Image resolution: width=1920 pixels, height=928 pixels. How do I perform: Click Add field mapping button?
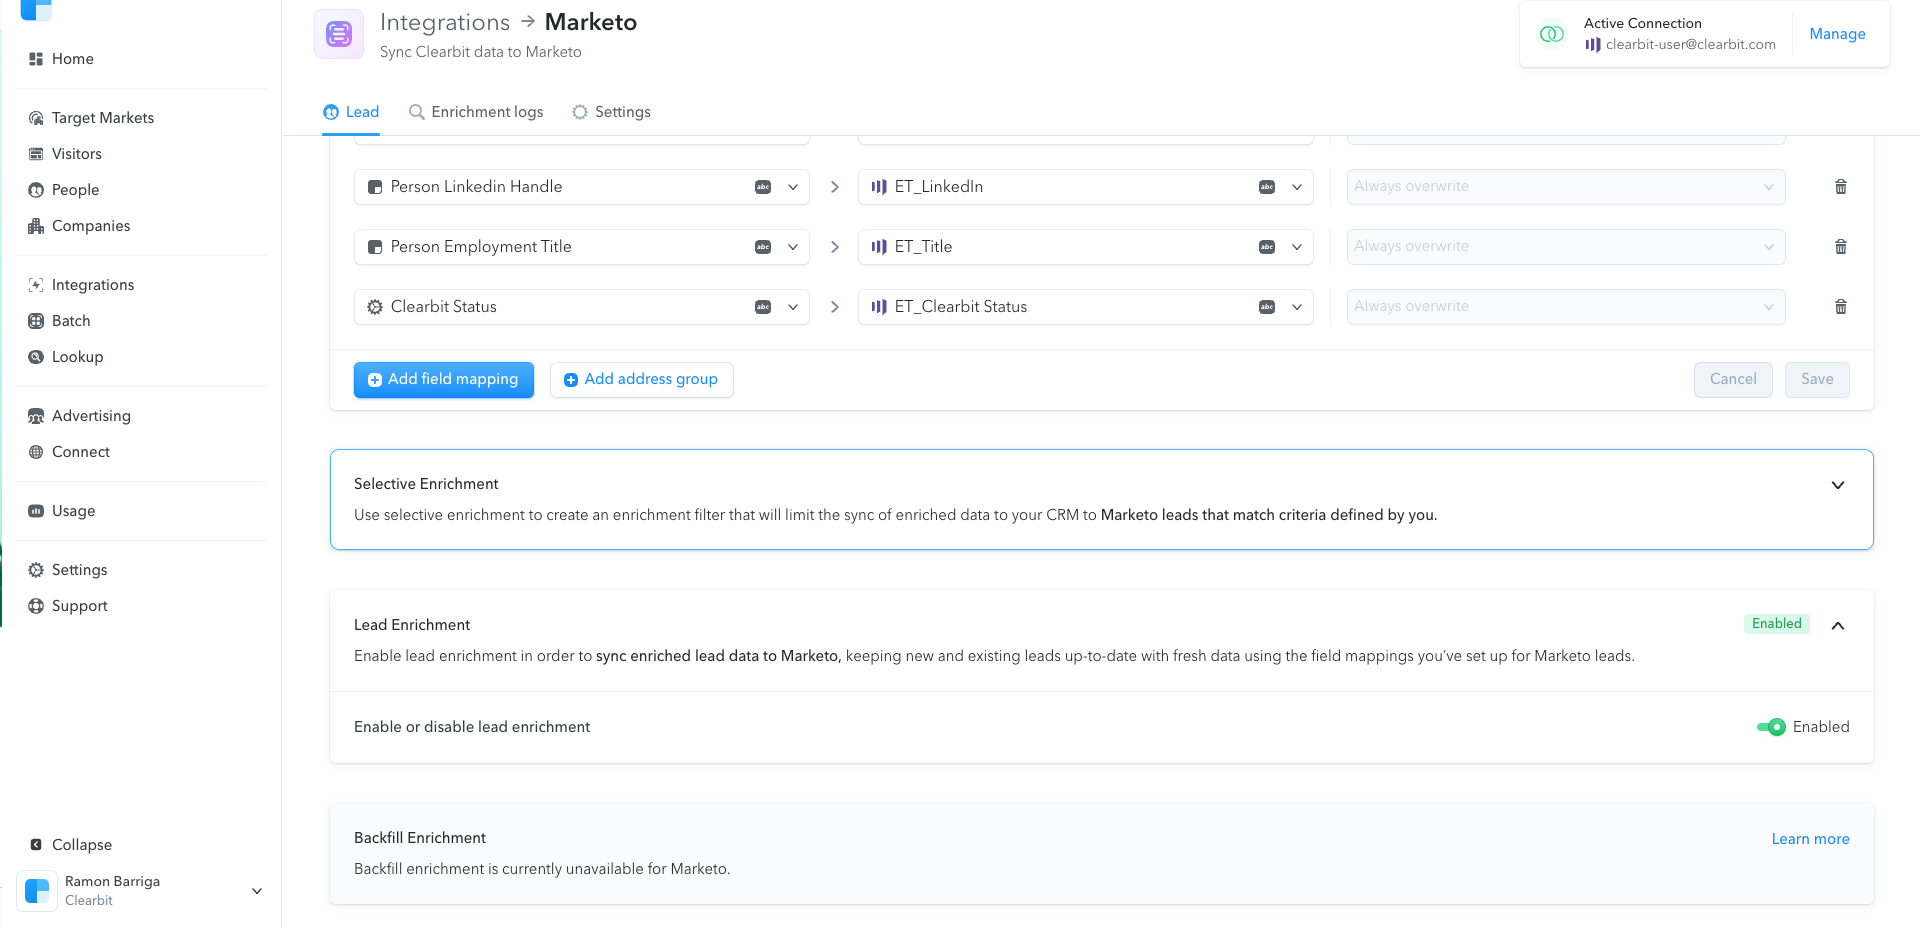coord(444,380)
